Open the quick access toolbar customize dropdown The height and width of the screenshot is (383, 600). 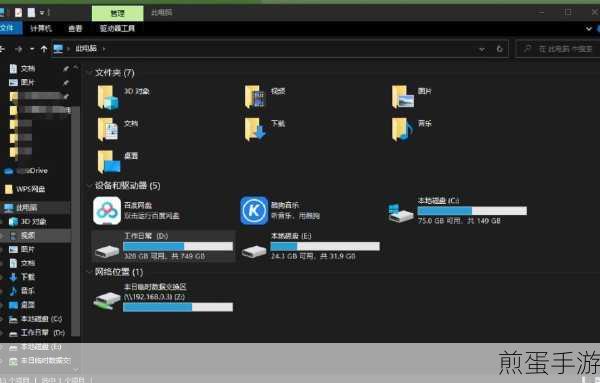(43, 13)
